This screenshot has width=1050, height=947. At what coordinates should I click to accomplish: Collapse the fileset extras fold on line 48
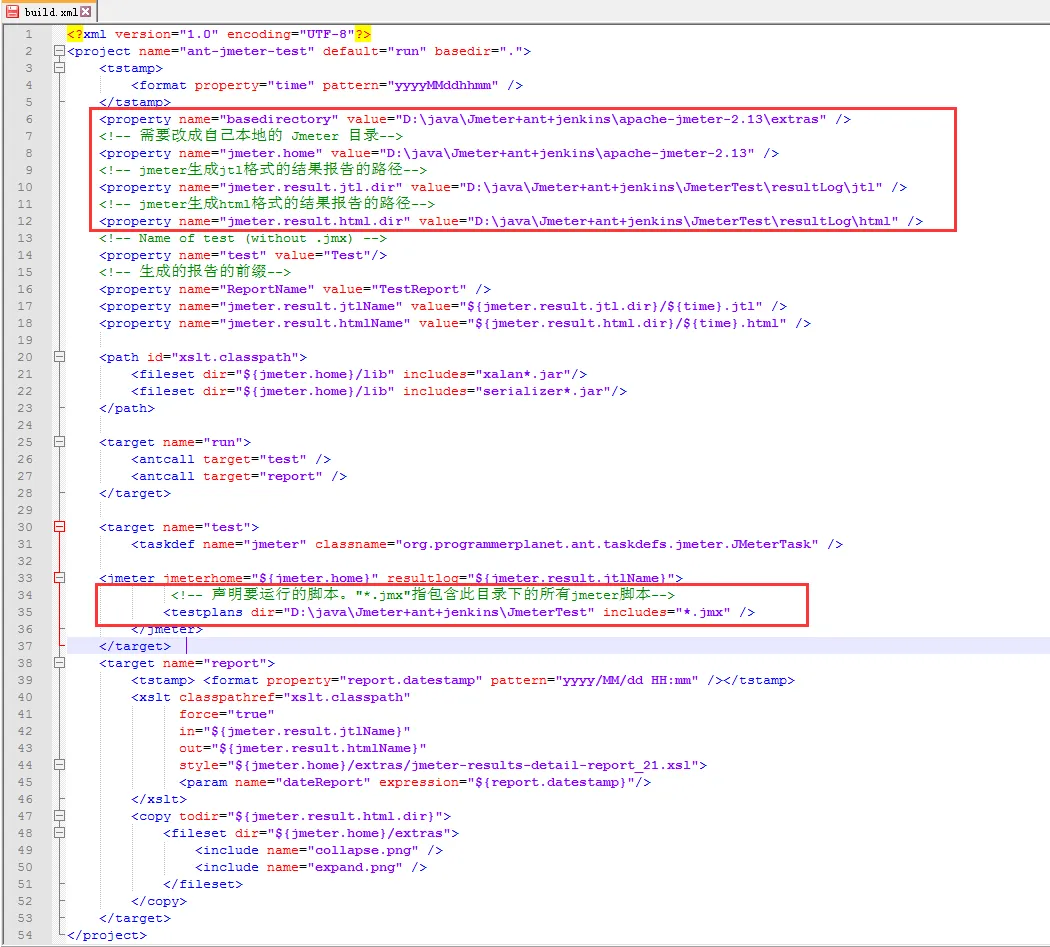coord(60,833)
